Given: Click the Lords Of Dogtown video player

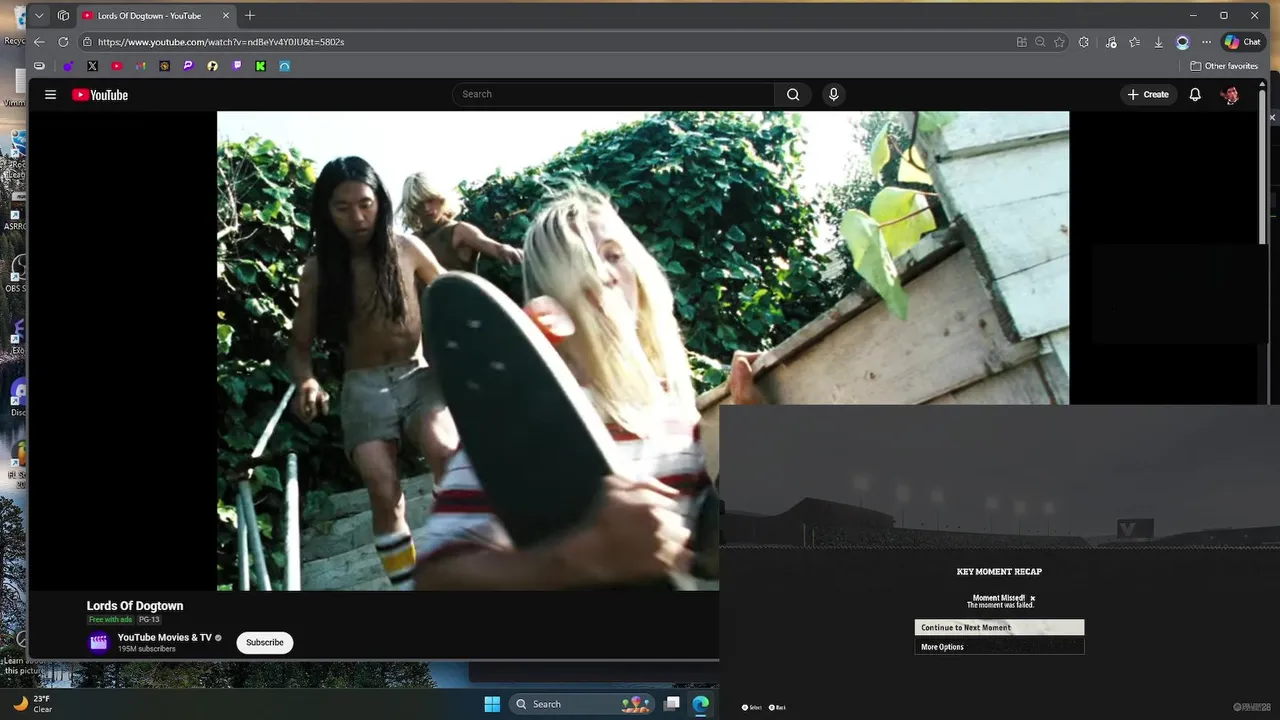Looking at the screenshot, I should 643,350.
